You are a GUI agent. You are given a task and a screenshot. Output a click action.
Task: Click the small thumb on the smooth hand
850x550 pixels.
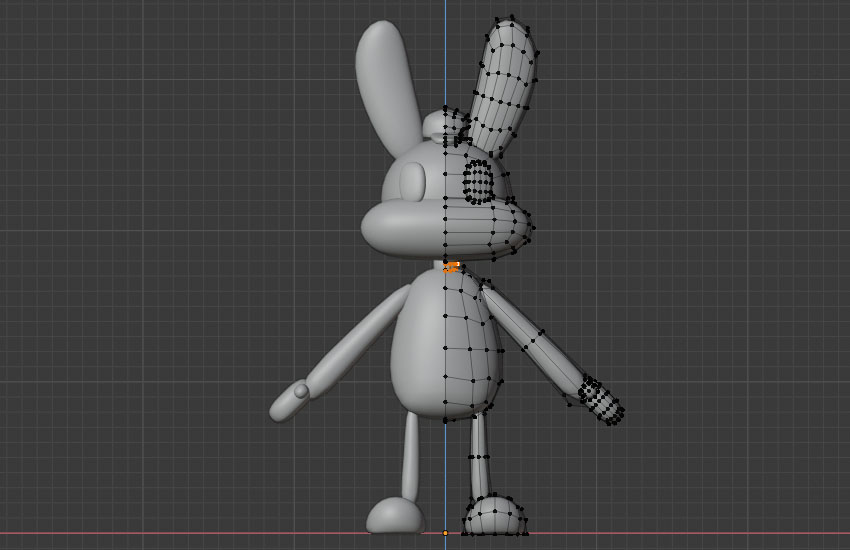pos(300,390)
